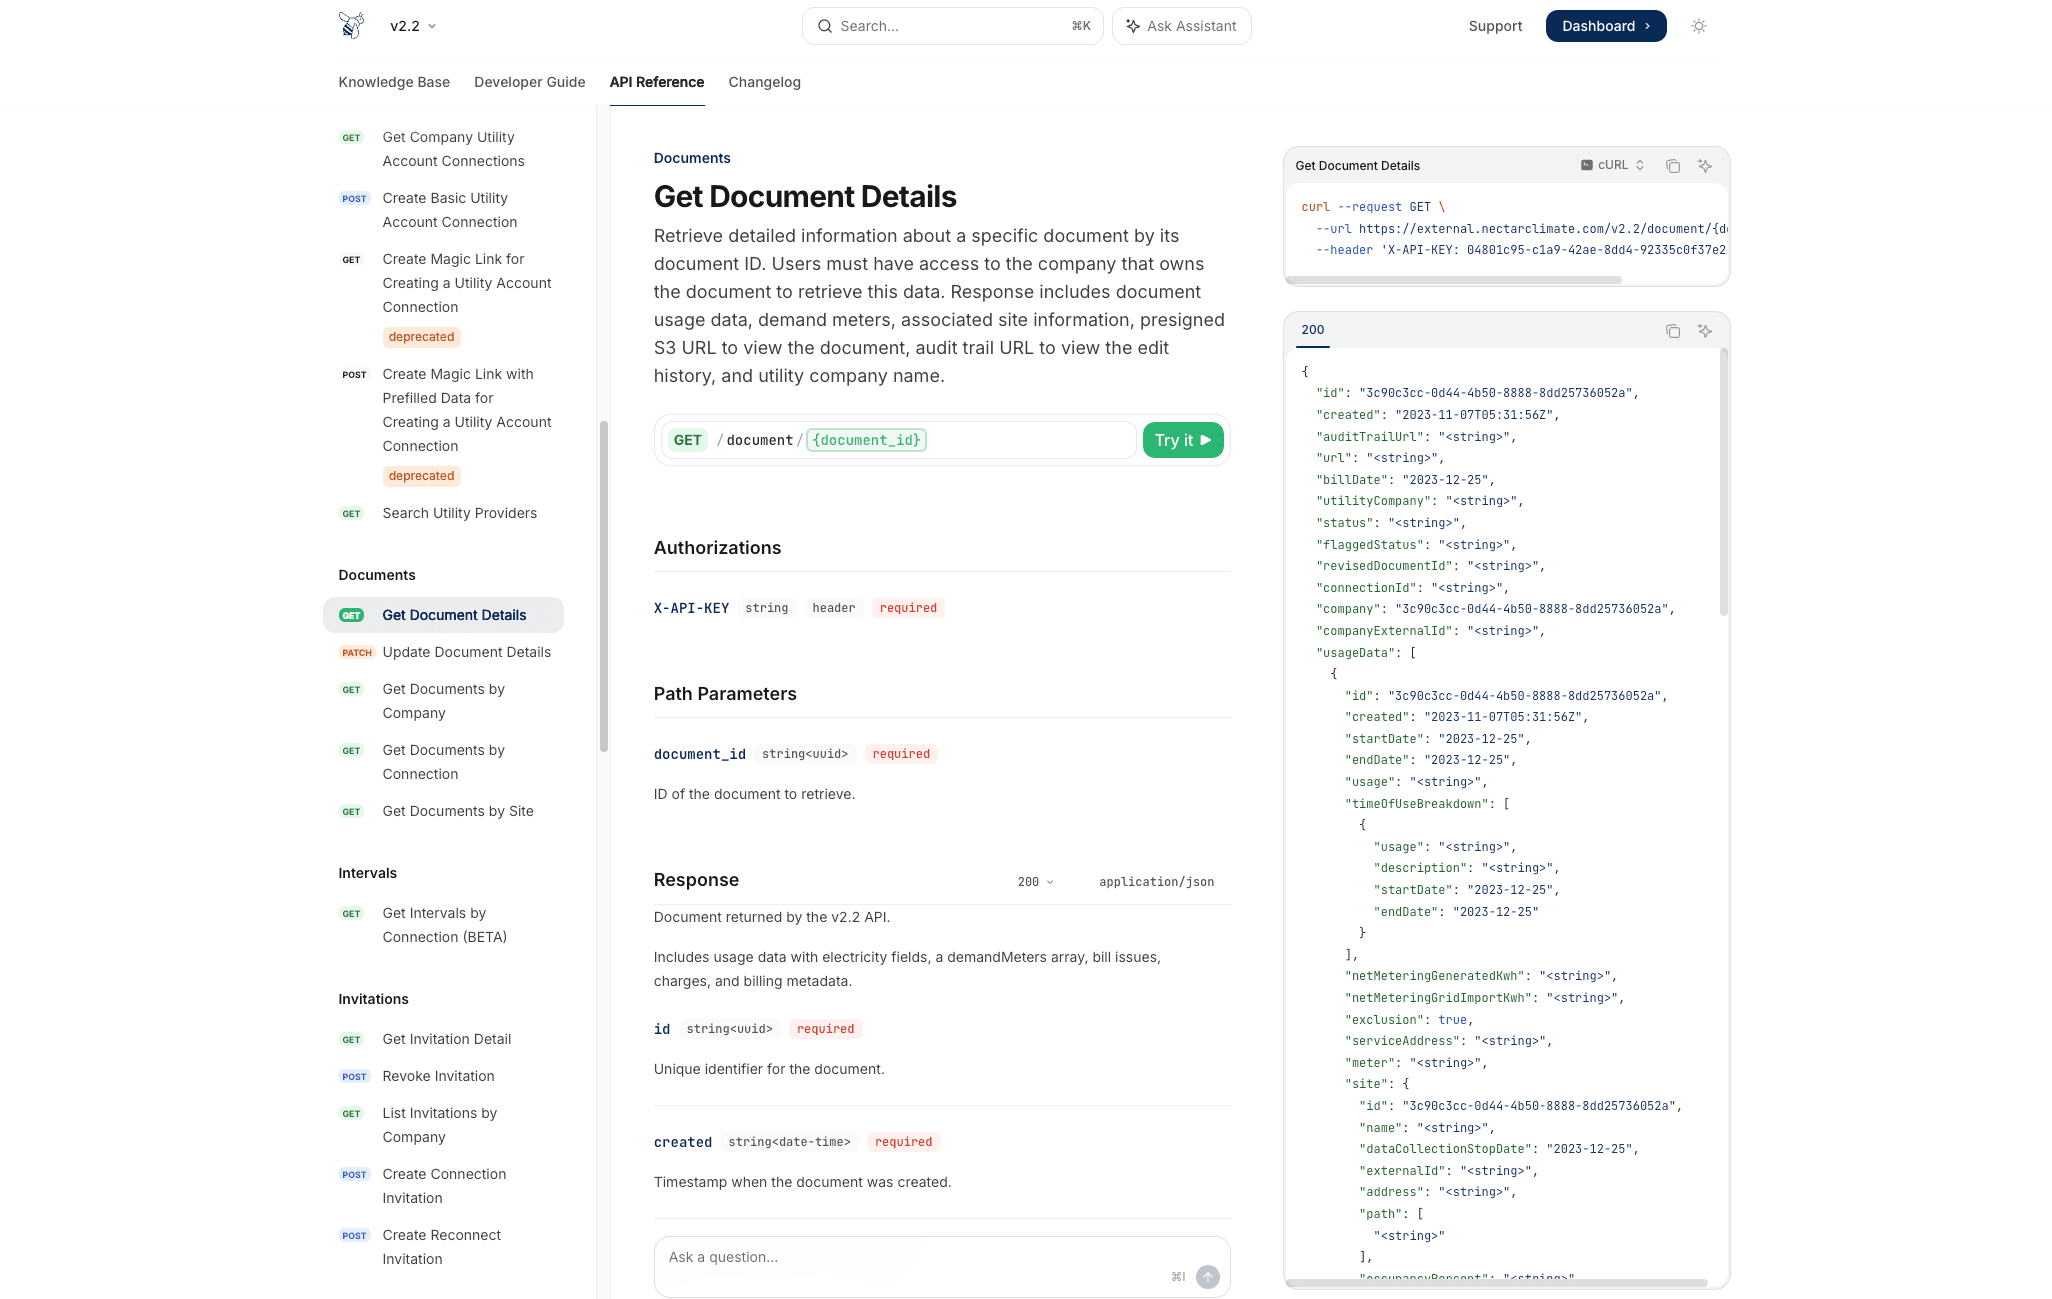Open the v2.2 version dropdown

pos(413,26)
